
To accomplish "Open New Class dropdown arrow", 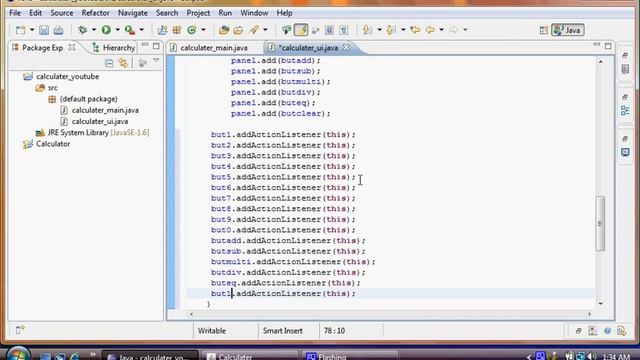I will [203, 30].
